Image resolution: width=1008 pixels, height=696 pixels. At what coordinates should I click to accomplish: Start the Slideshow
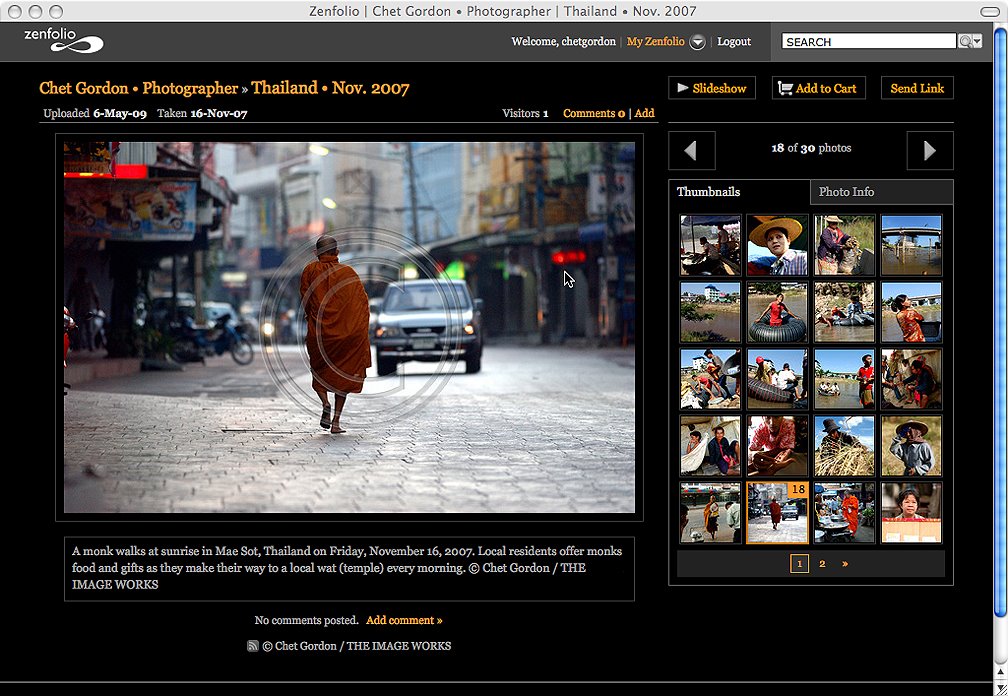pyautogui.click(x=712, y=88)
